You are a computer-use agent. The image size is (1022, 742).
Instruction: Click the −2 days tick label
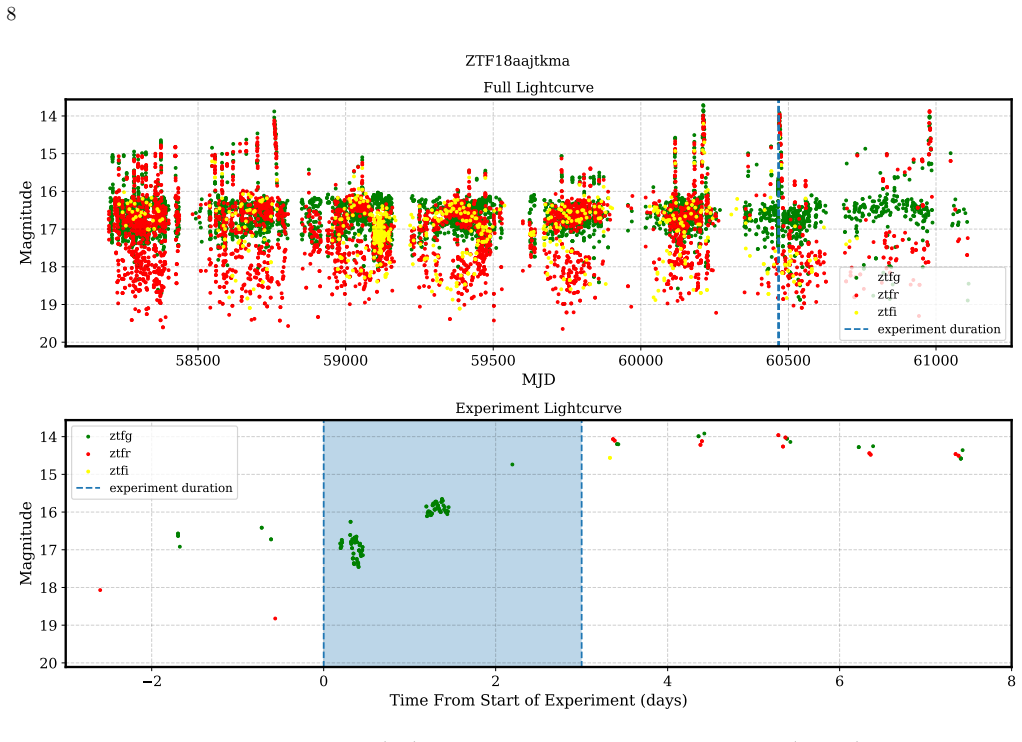(x=152, y=681)
